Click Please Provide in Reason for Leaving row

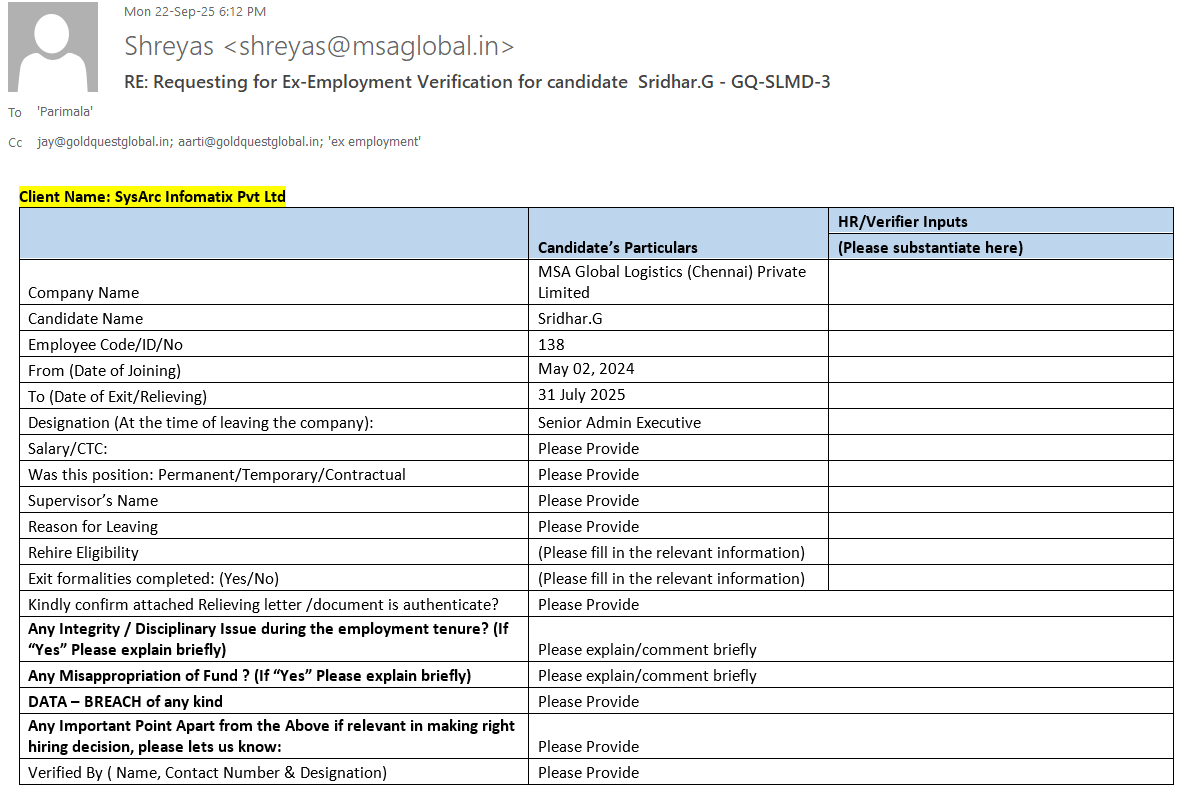tap(588, 526)
